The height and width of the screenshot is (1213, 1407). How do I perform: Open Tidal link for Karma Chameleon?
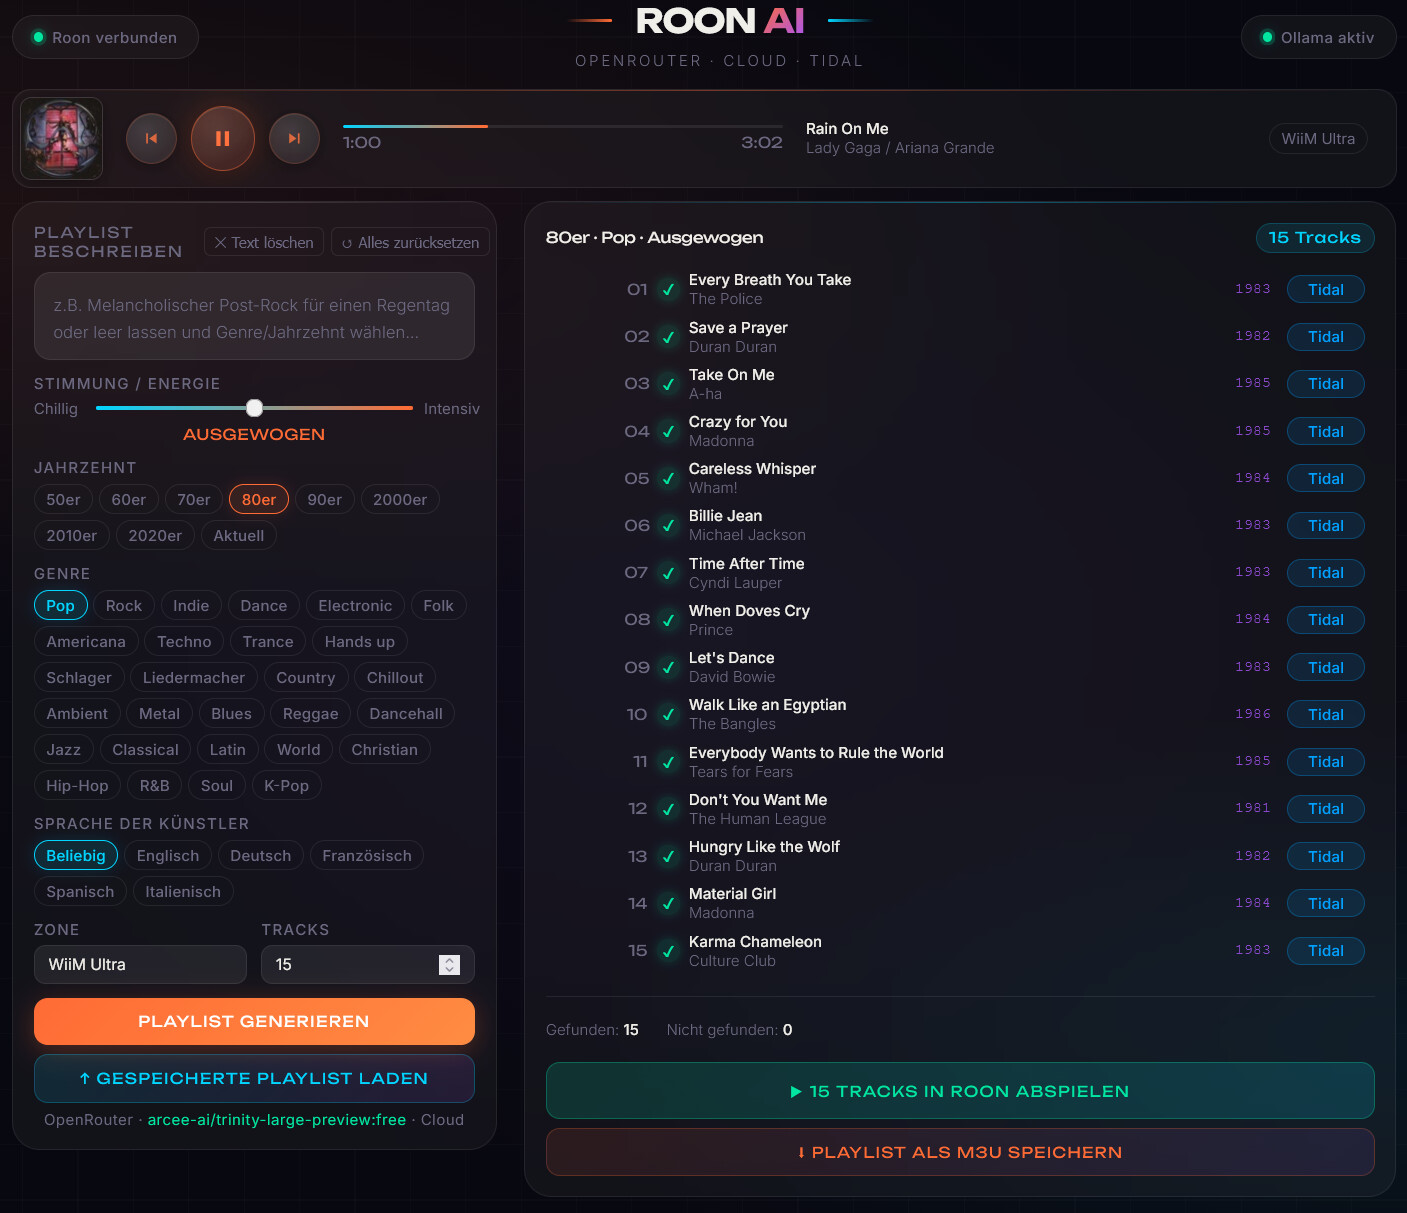(x=1325, y=951)
